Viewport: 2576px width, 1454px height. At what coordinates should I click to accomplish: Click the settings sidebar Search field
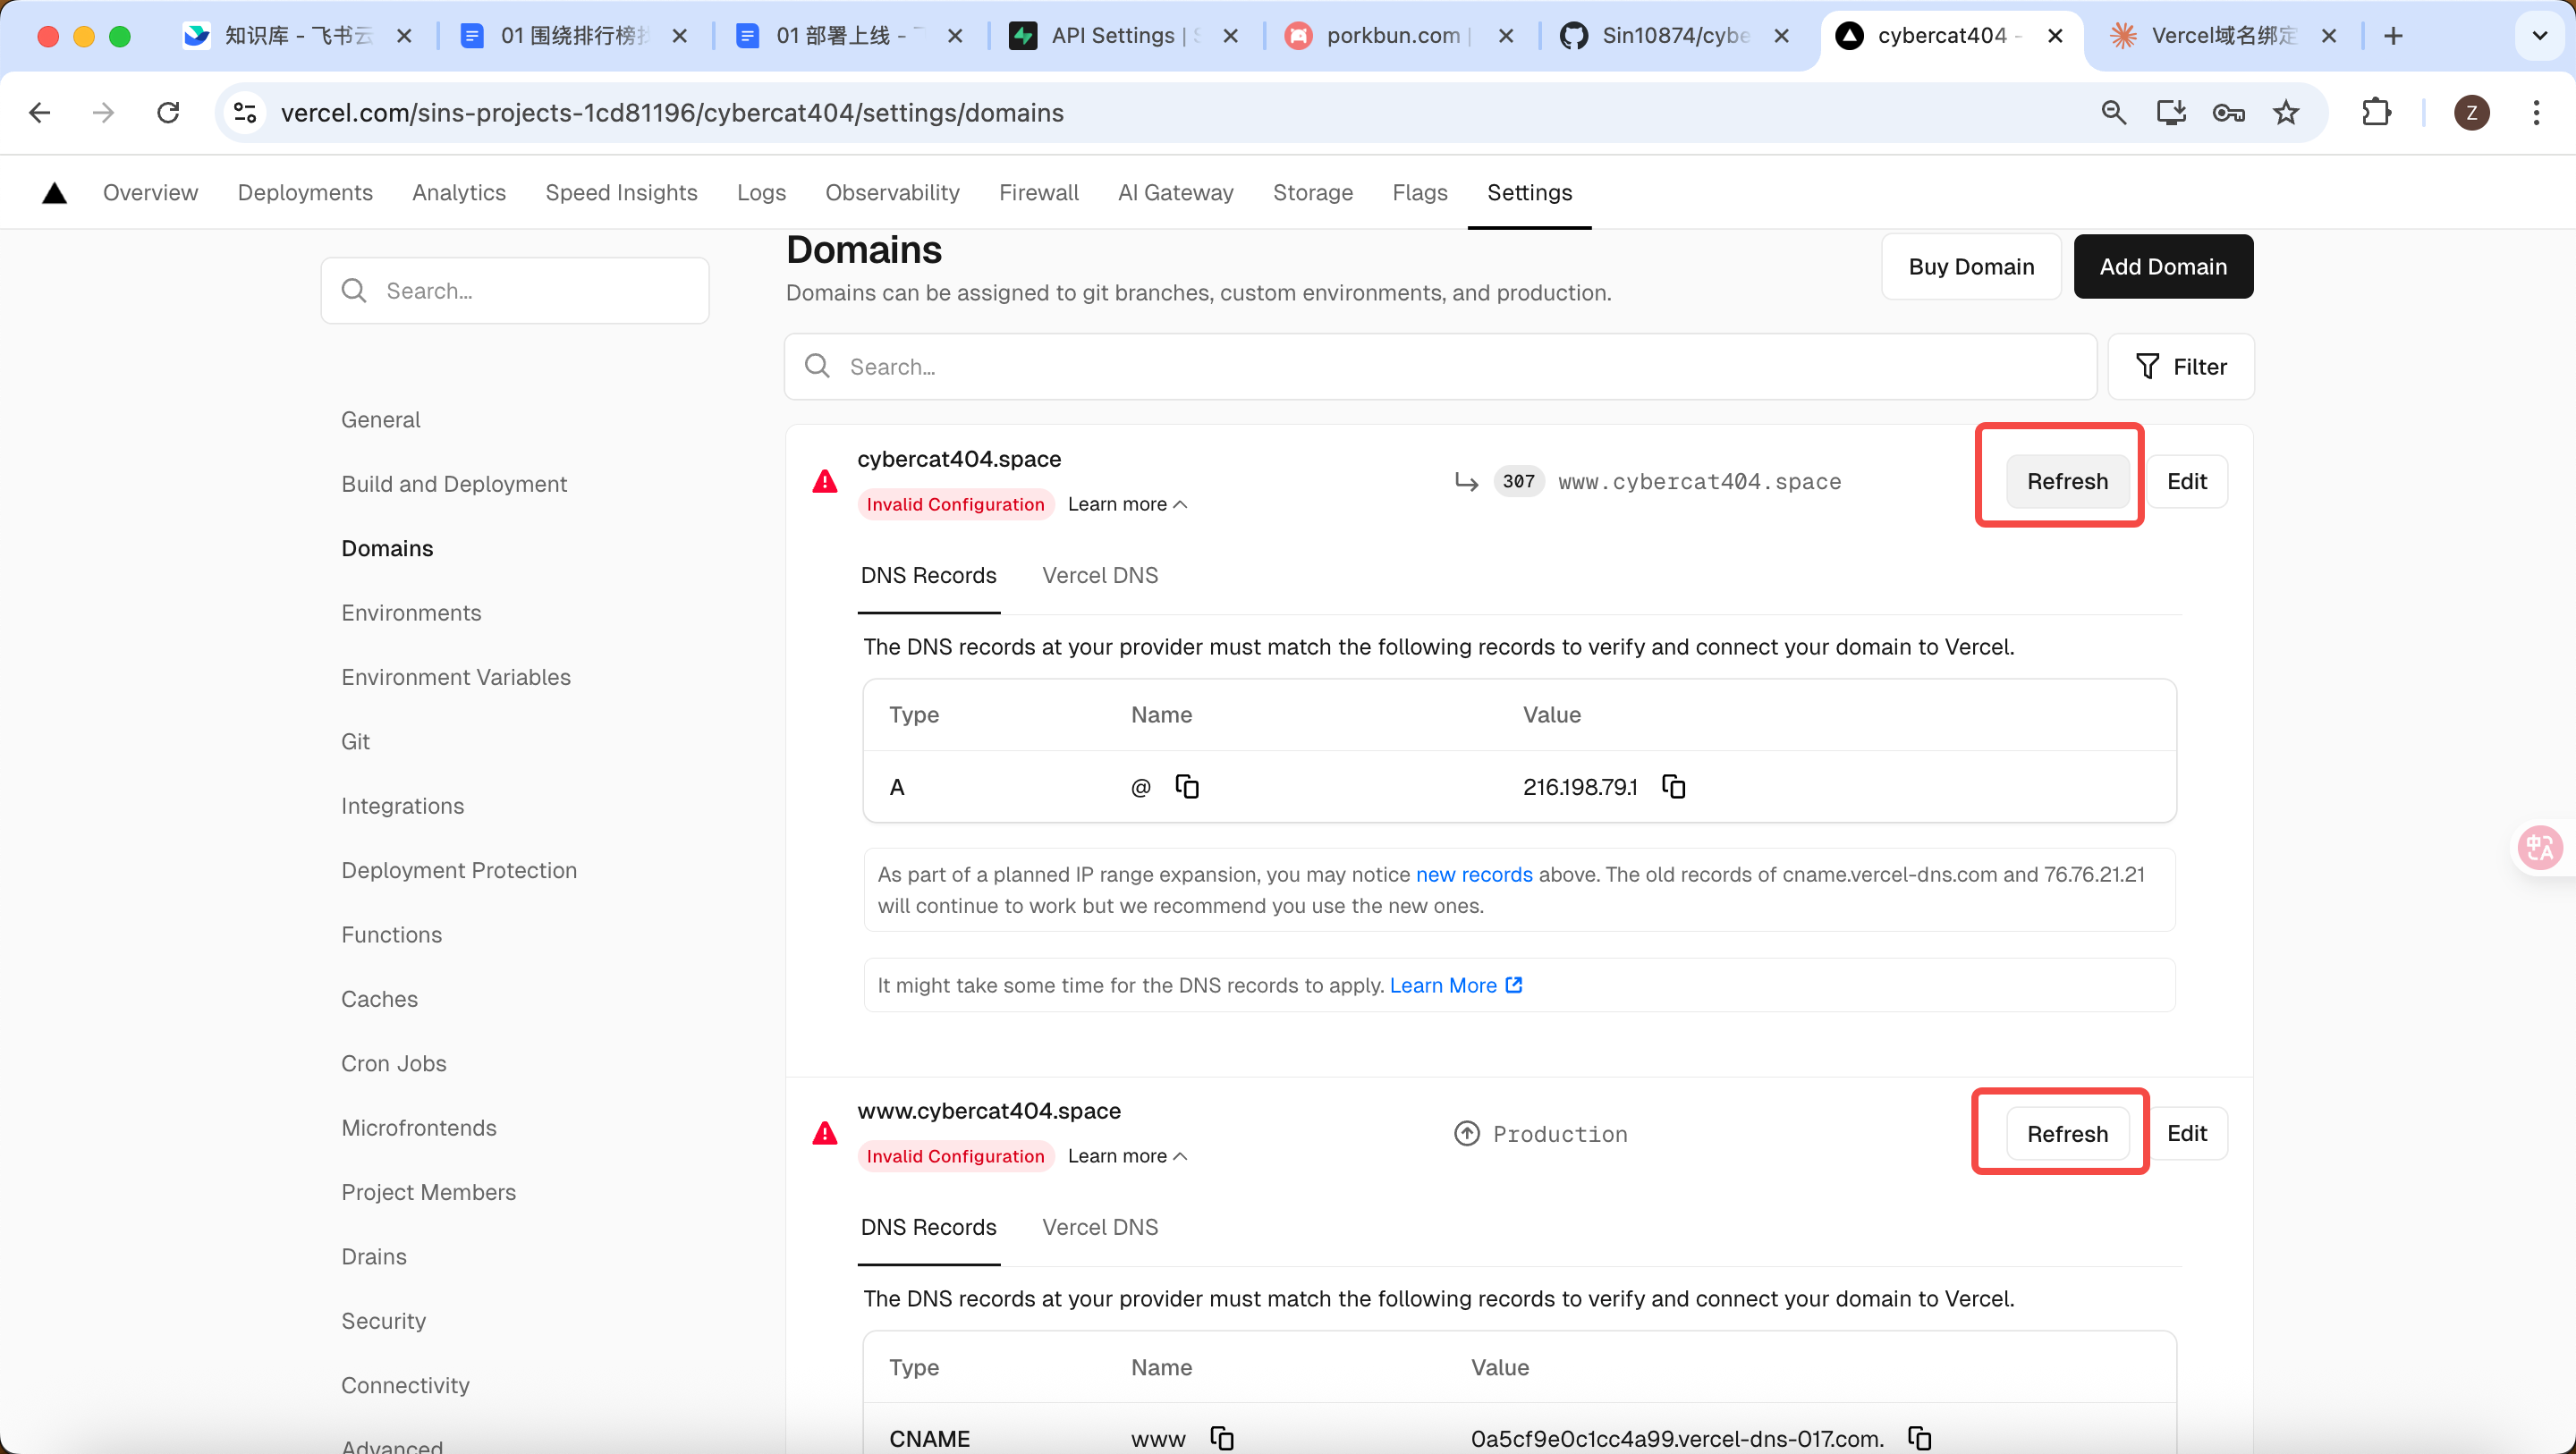tap(515, 291)
